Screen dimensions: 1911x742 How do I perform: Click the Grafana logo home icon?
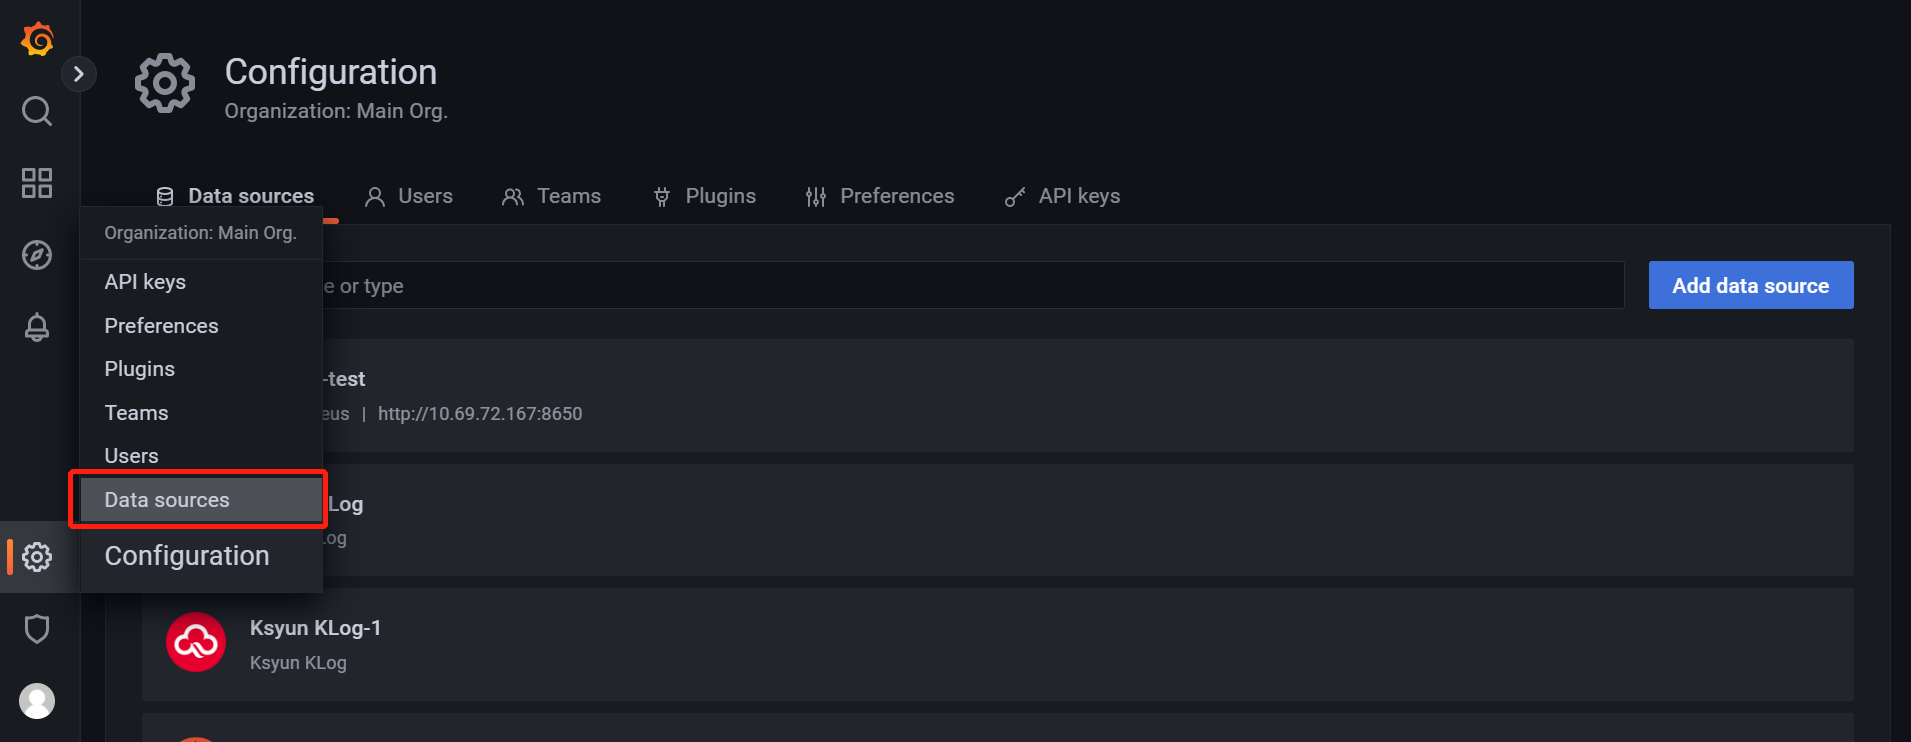point(37,39)
